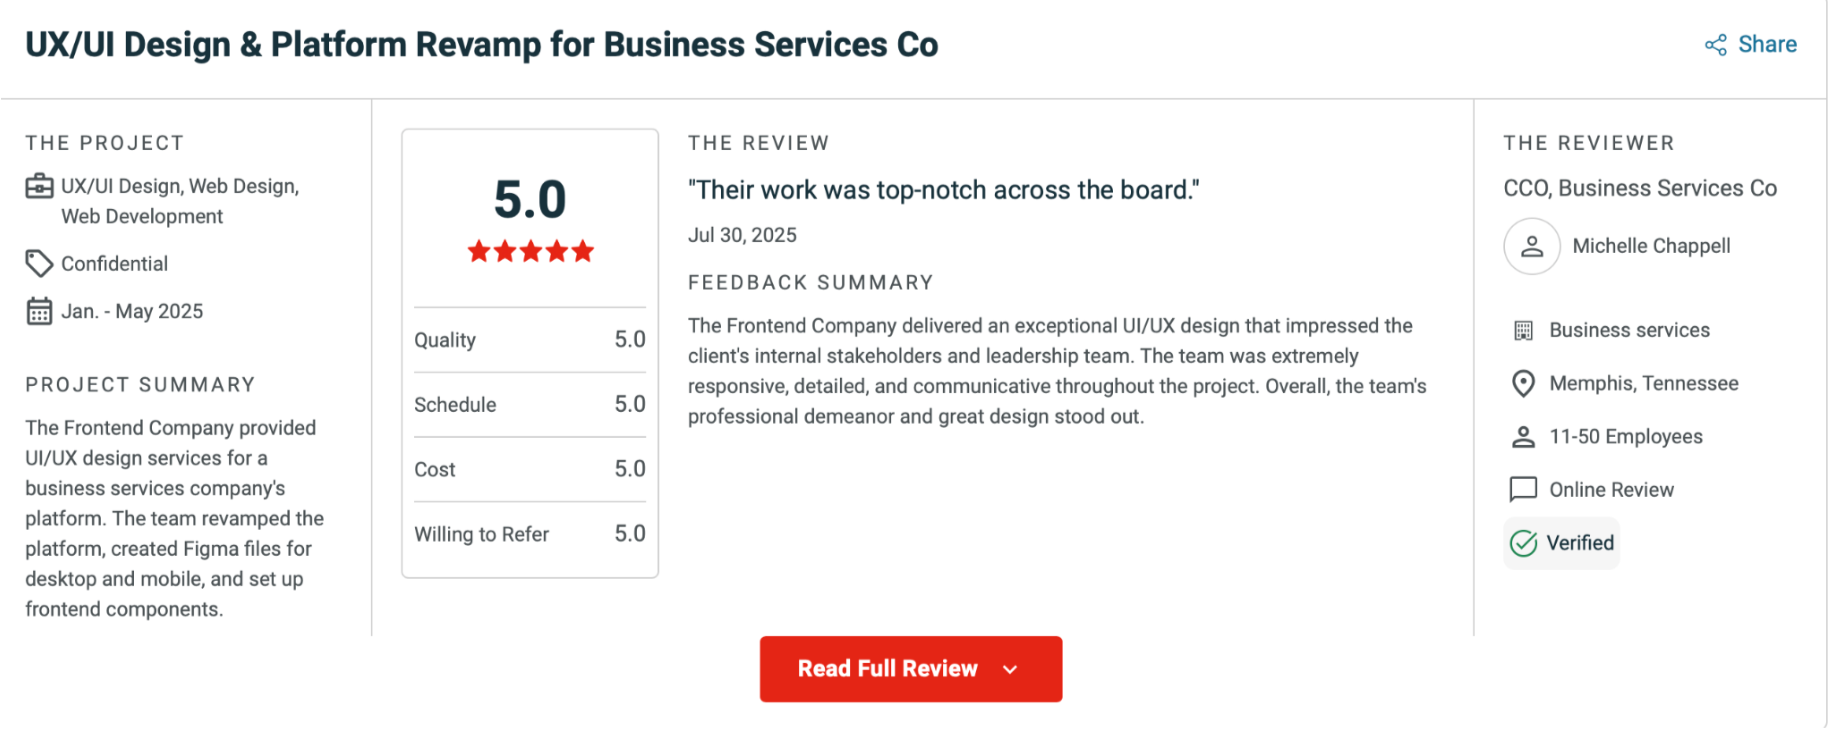Click the reviewer avatar icon
The height and width of the screenshot is (730, 1828).
(x=1532, y=246)
